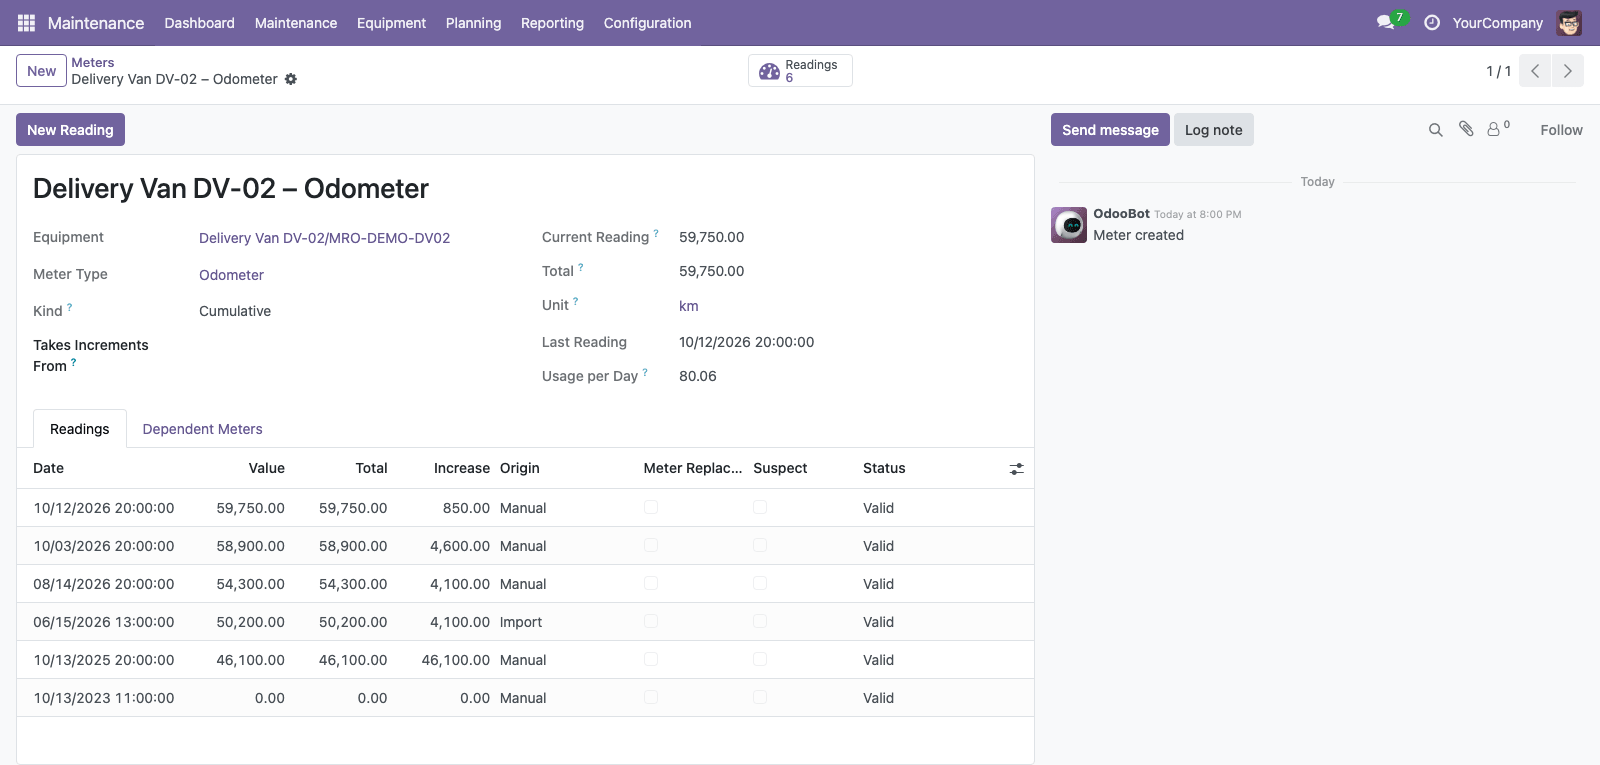
Task: Open the Dashboard menu
Action: [x=199, y=23]
